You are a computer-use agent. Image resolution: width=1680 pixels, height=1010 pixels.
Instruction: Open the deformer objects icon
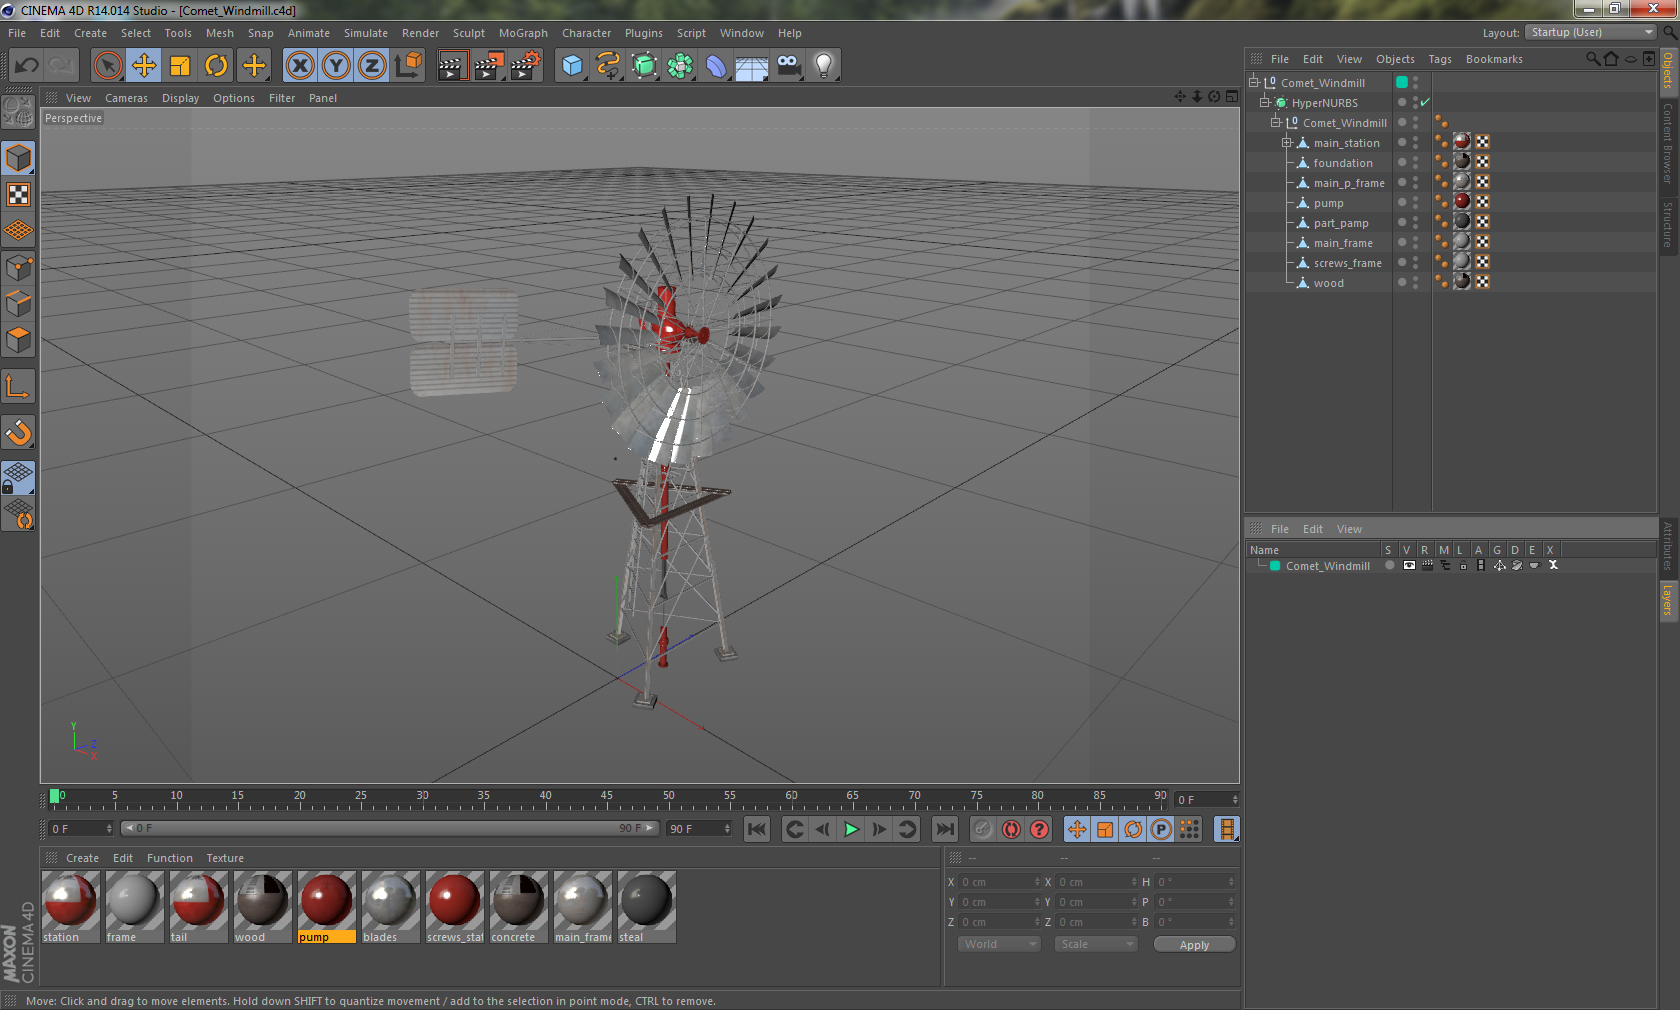716,66
